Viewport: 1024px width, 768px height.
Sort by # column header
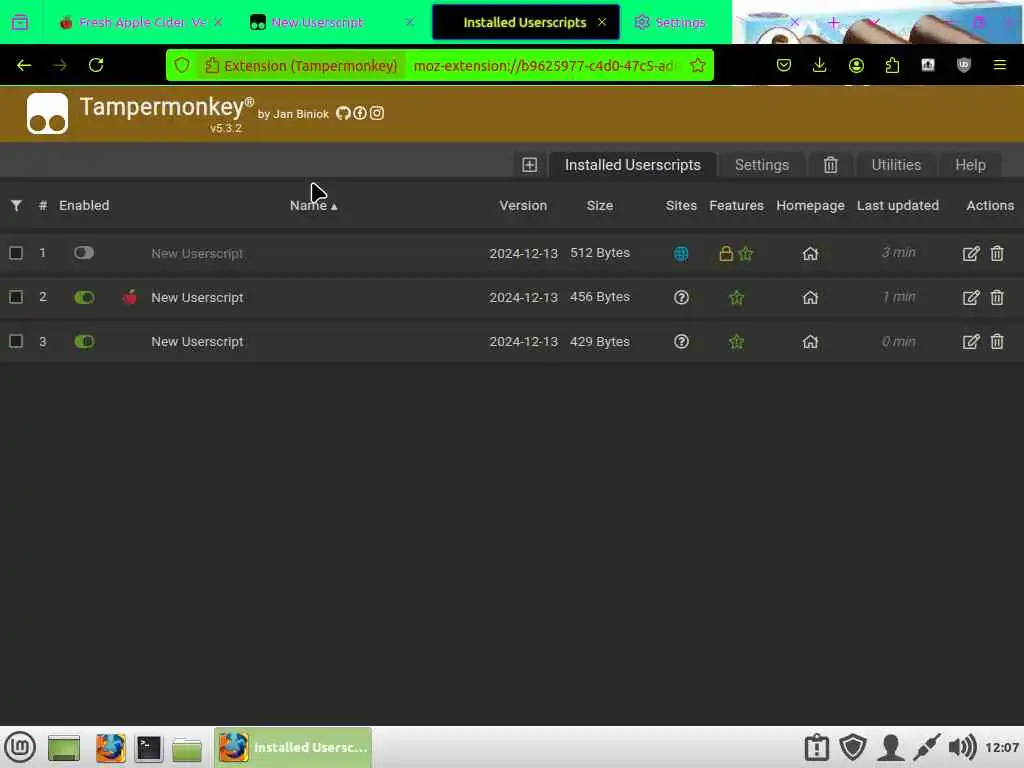pyautogui.click(x=43, y=206)
